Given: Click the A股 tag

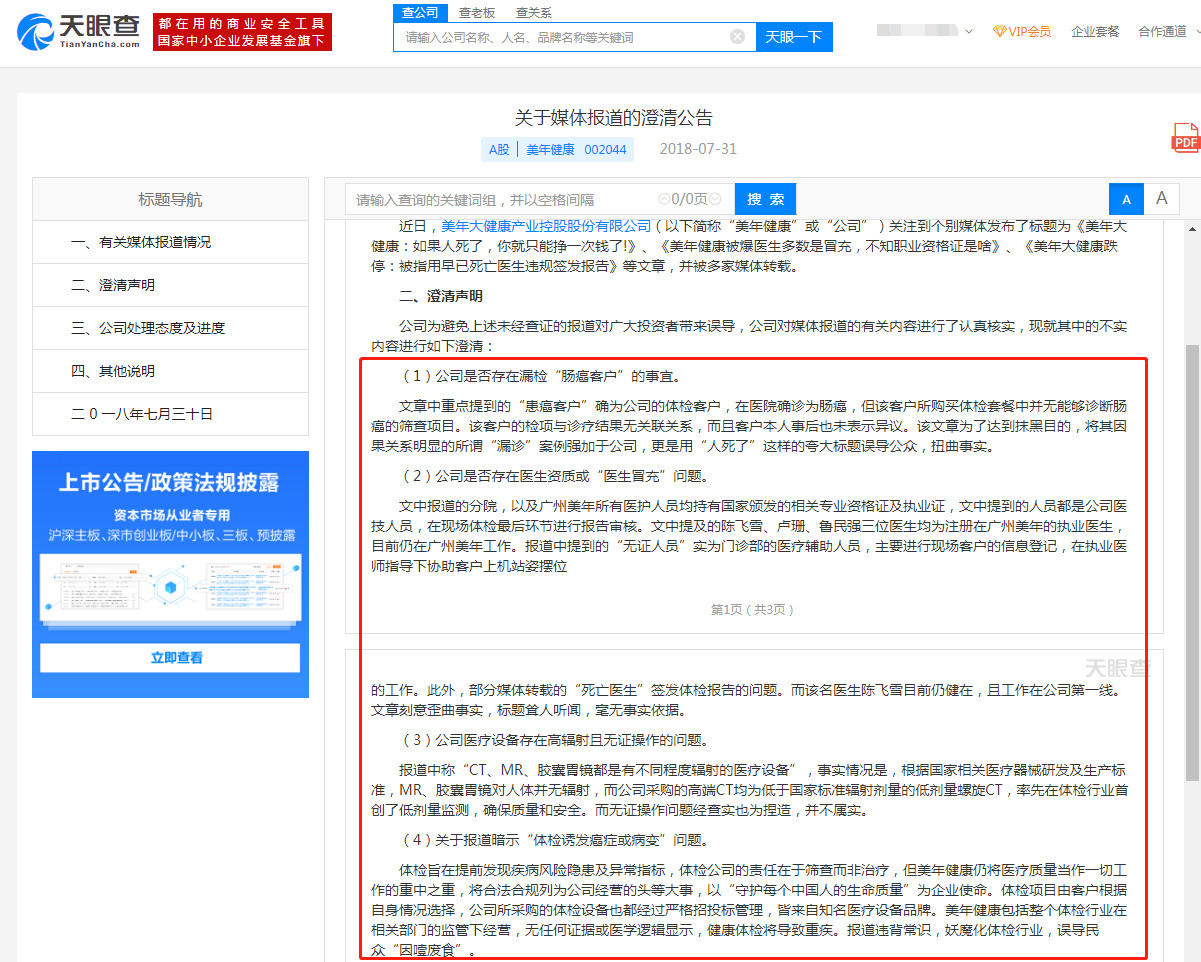Looking at the screenshot, I should coord(499,150).
